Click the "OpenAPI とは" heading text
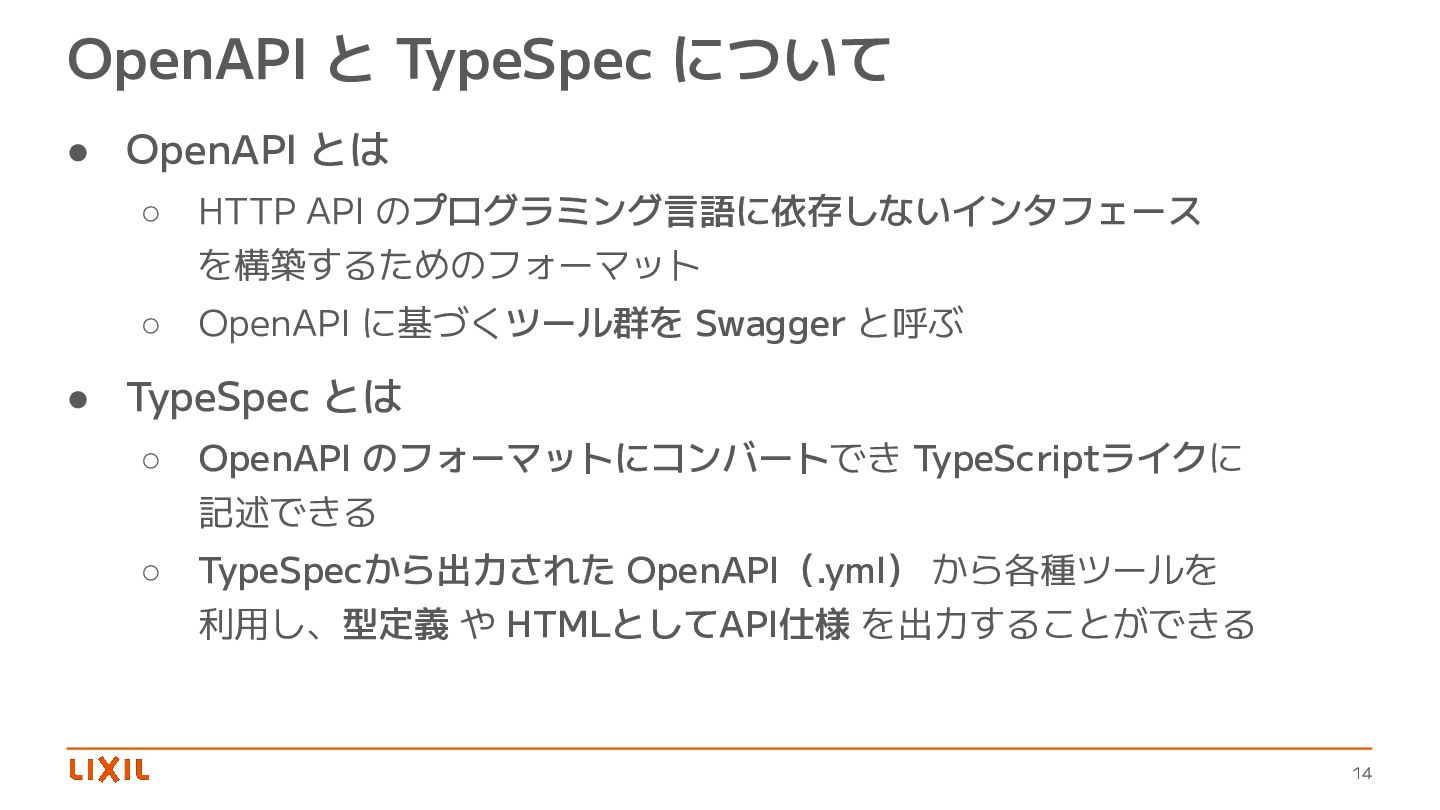1440x810 pixels. pyautogui.click(x=257, y=150)
